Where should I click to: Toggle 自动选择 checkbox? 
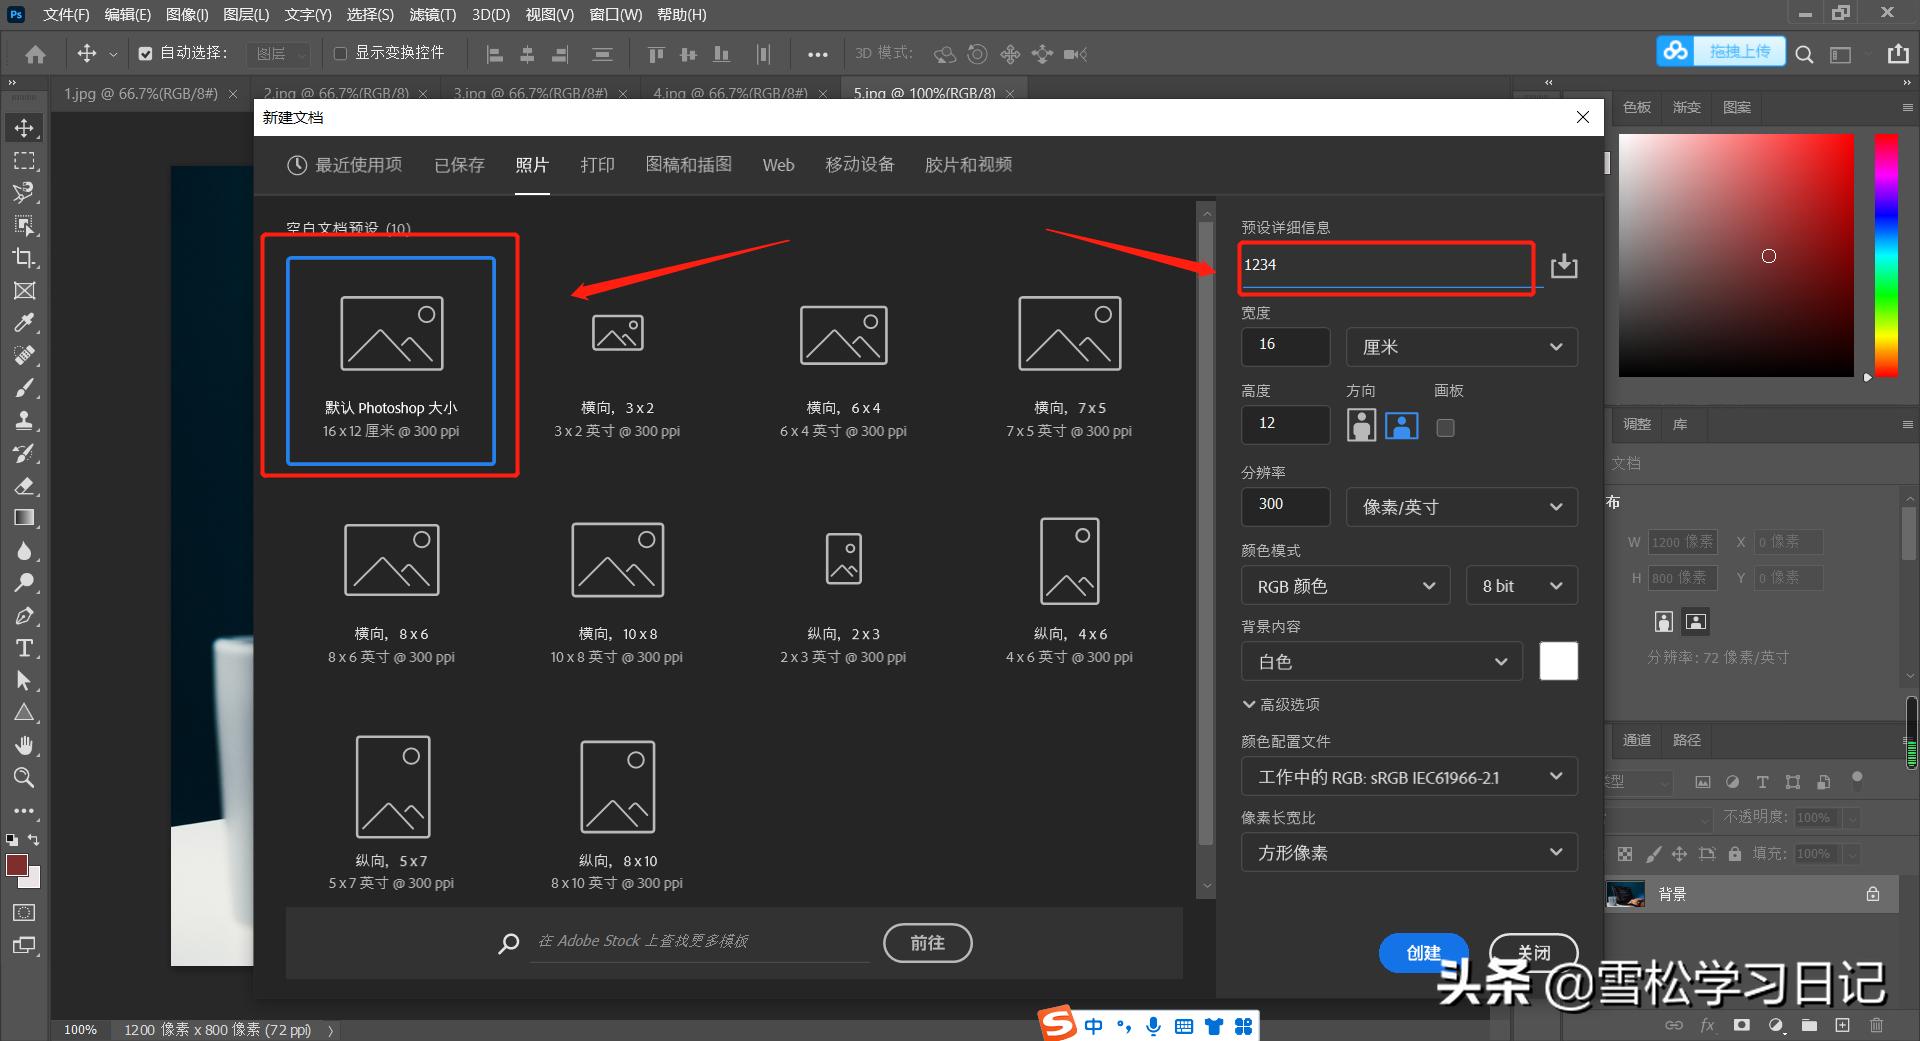click(x=146, y=53)
